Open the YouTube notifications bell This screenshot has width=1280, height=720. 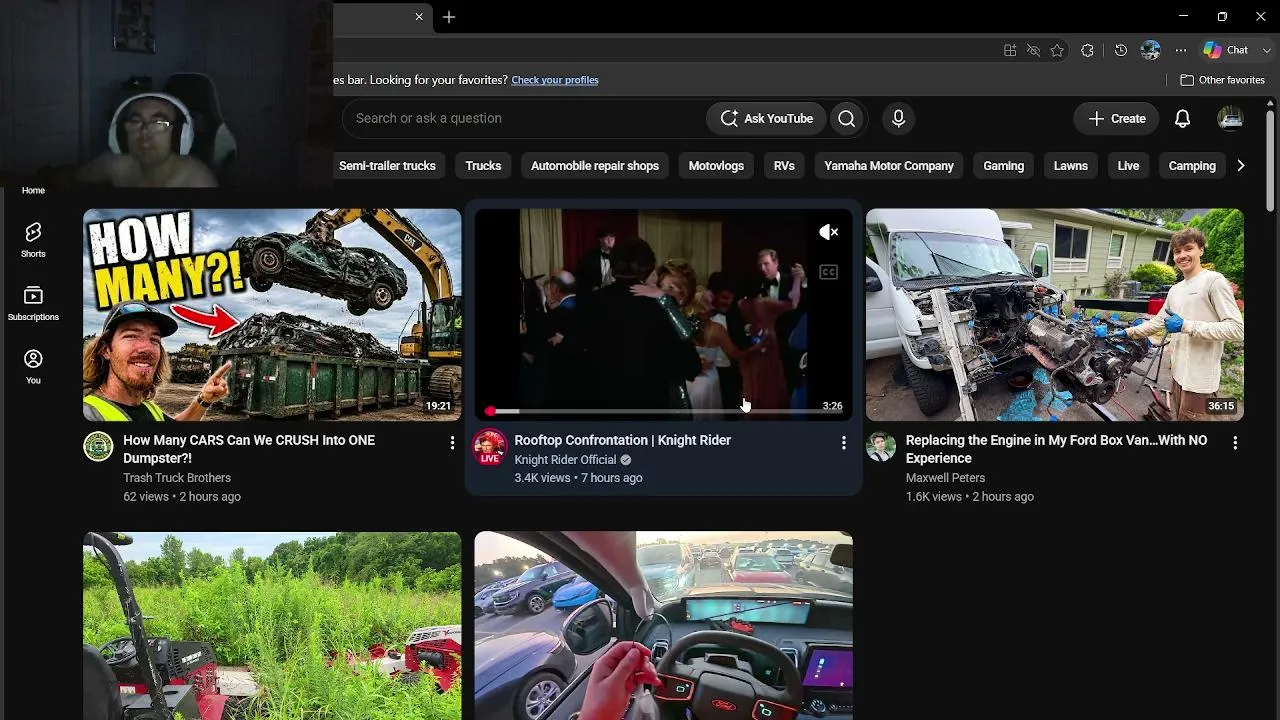(x=1182, y=118)
